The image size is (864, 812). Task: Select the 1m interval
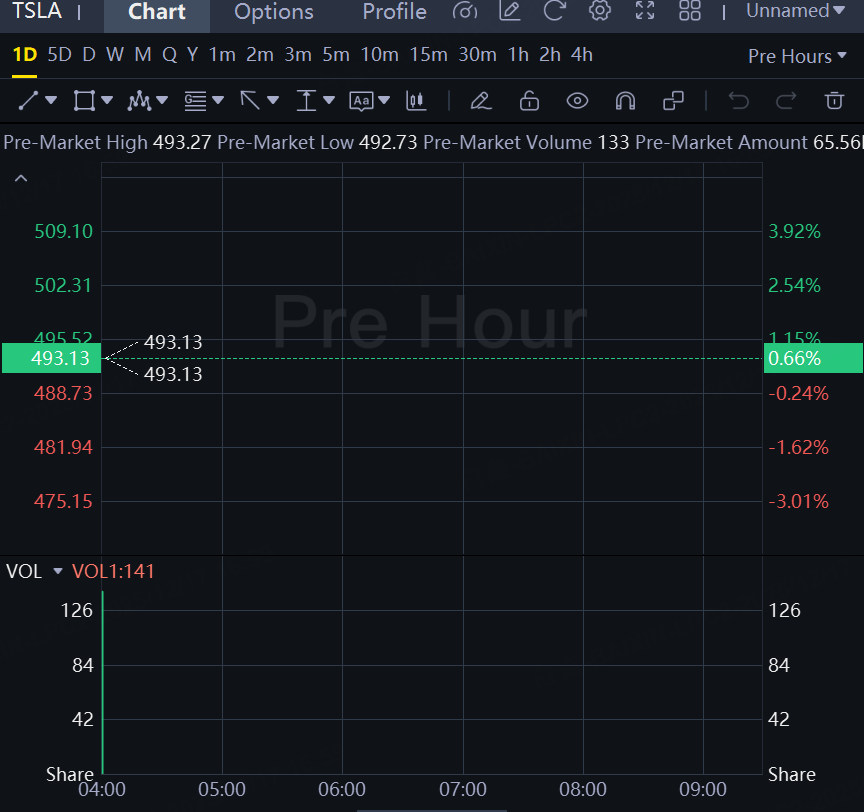222,55
